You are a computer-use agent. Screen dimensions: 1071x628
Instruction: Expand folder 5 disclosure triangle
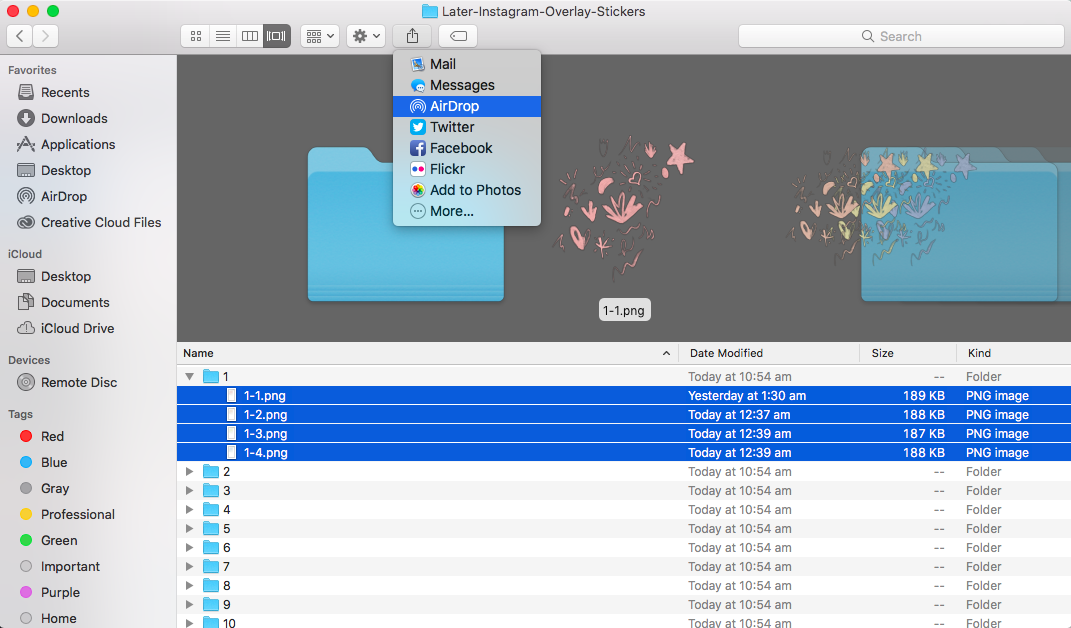coord(189,529)
